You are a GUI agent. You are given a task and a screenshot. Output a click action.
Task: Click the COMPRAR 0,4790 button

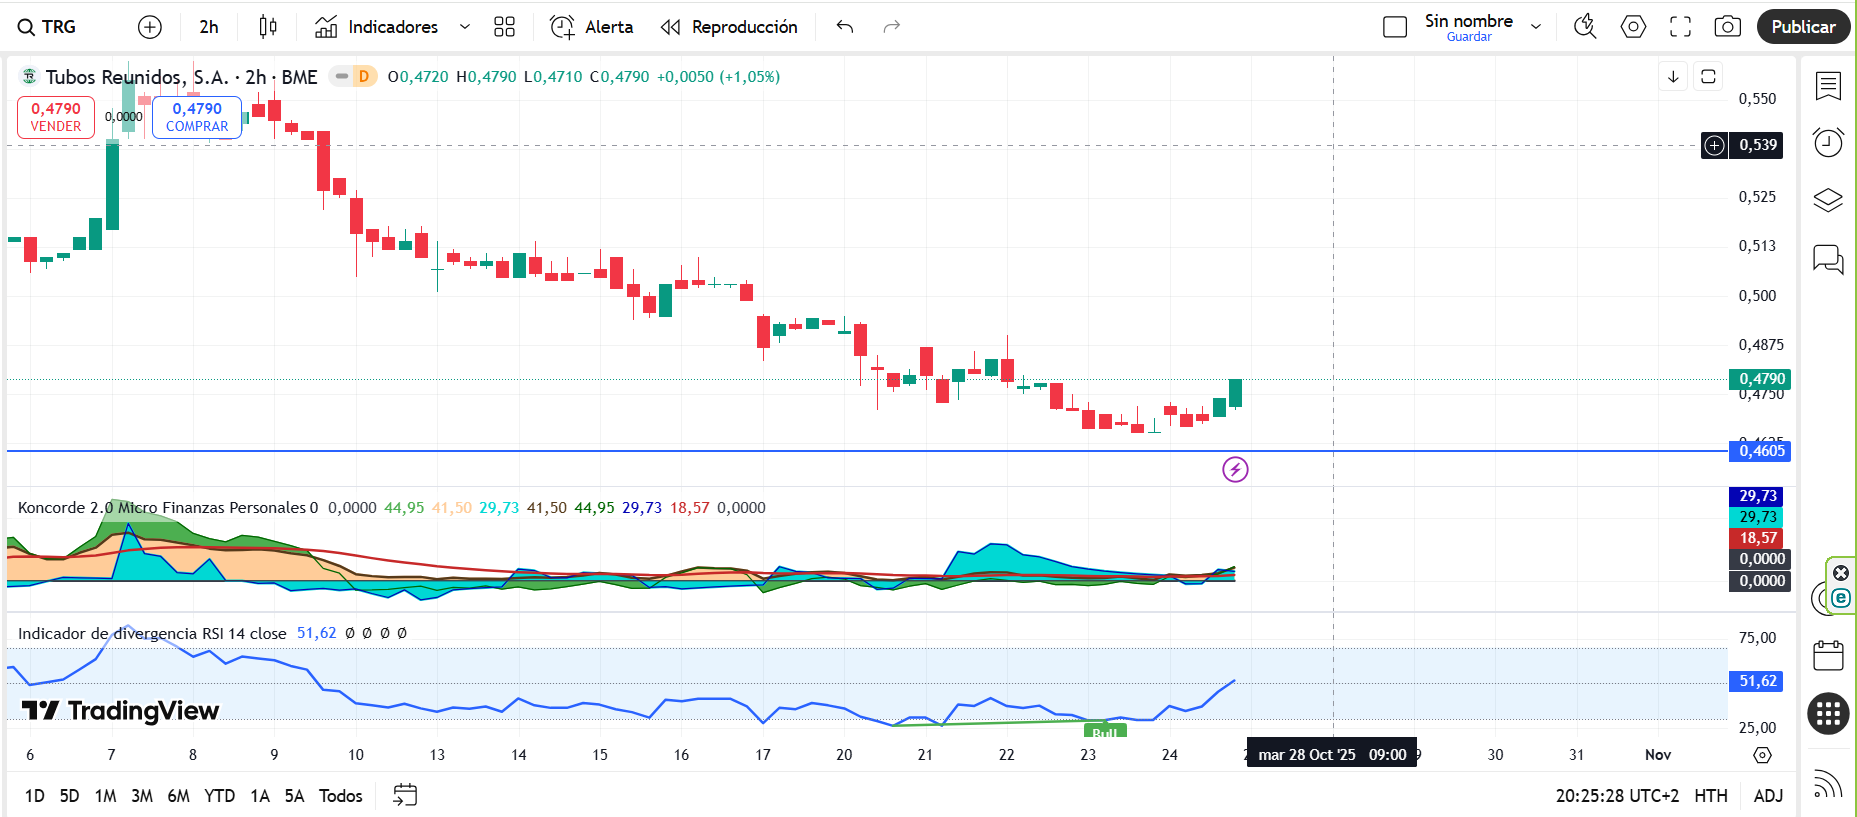pyautogui.click(x=197, y=117)
